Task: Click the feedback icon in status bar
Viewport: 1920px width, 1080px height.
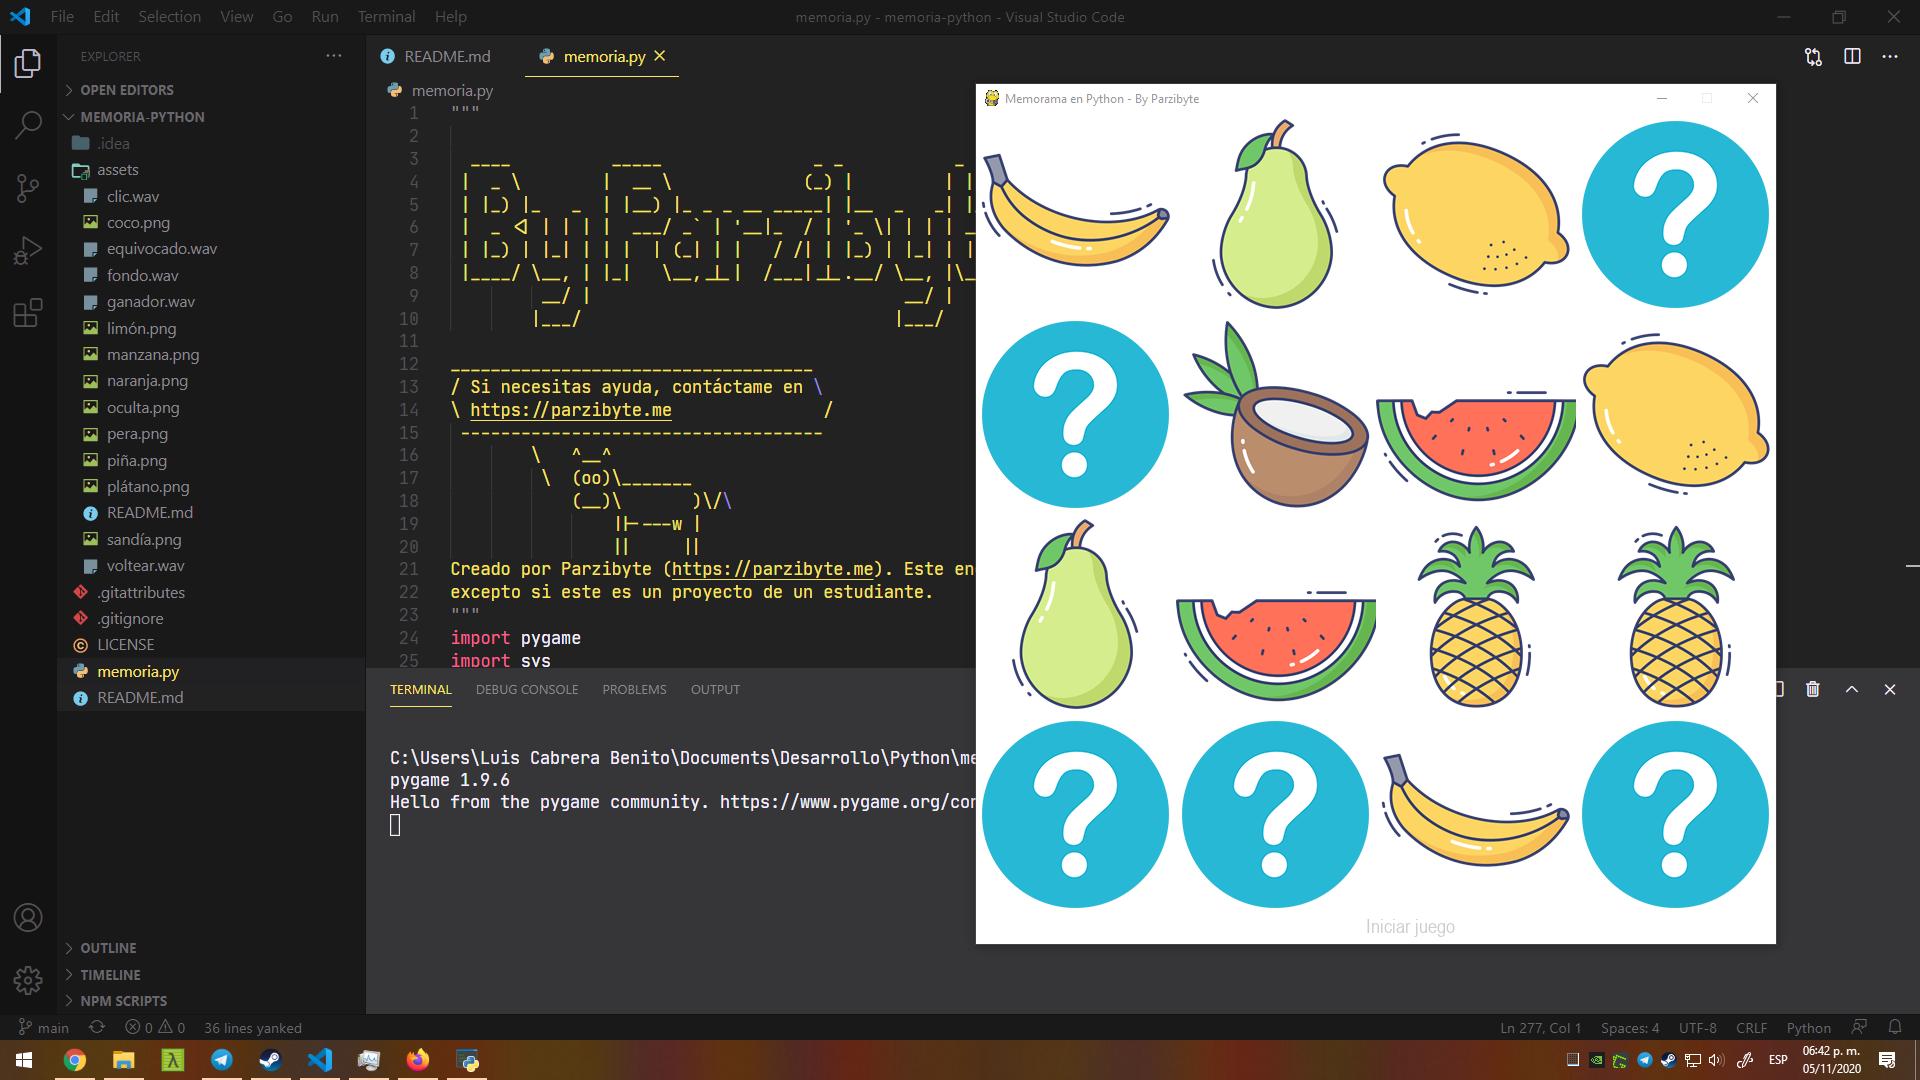Action: pos(1859,1027)
